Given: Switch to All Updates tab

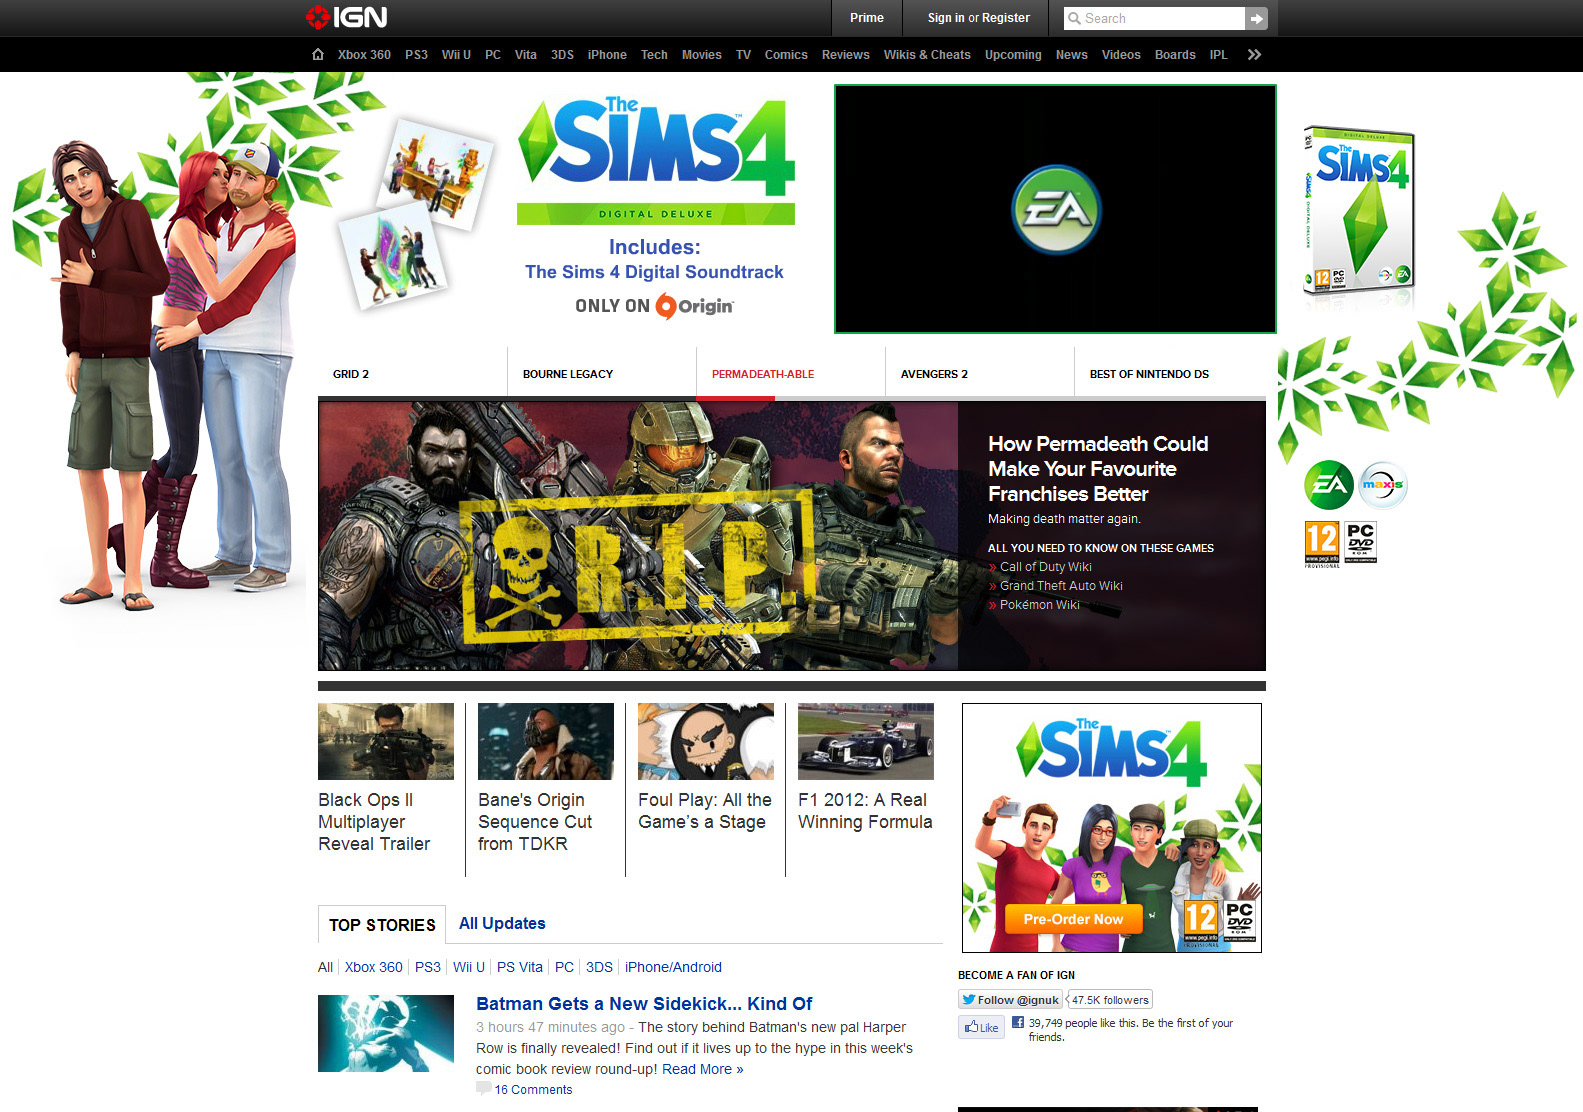Looking at the screenshot, I should 502,924.
